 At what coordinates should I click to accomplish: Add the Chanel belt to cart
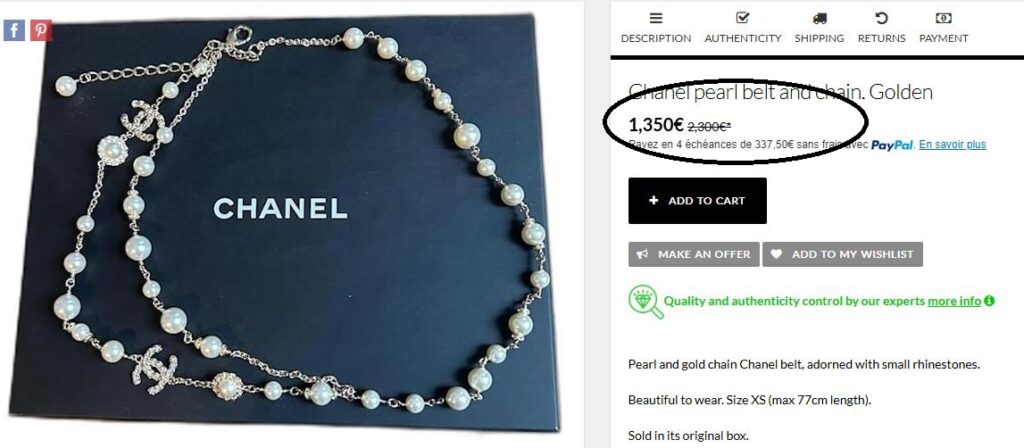697,200
